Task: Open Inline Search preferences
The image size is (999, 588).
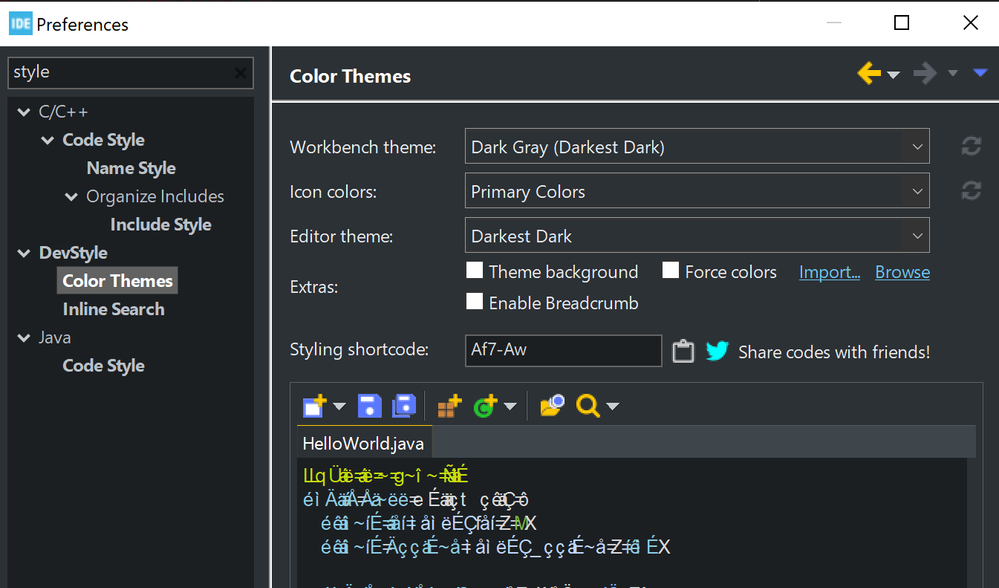Action: 113,310
